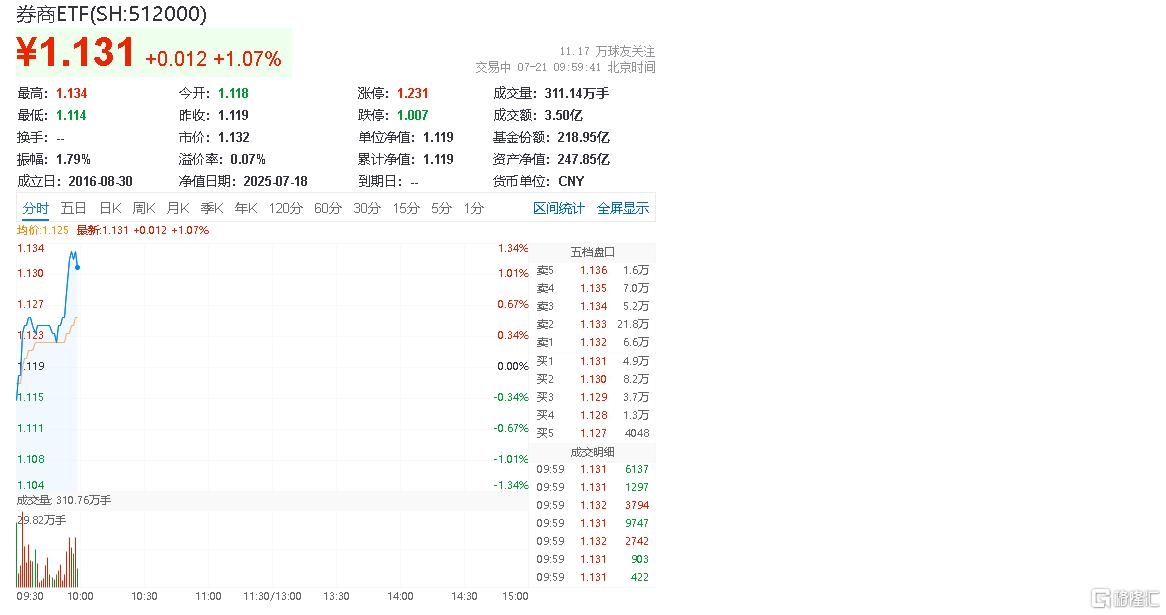
Task: Click the trade row with volume 2742
Action: click(x=593, y=541)
